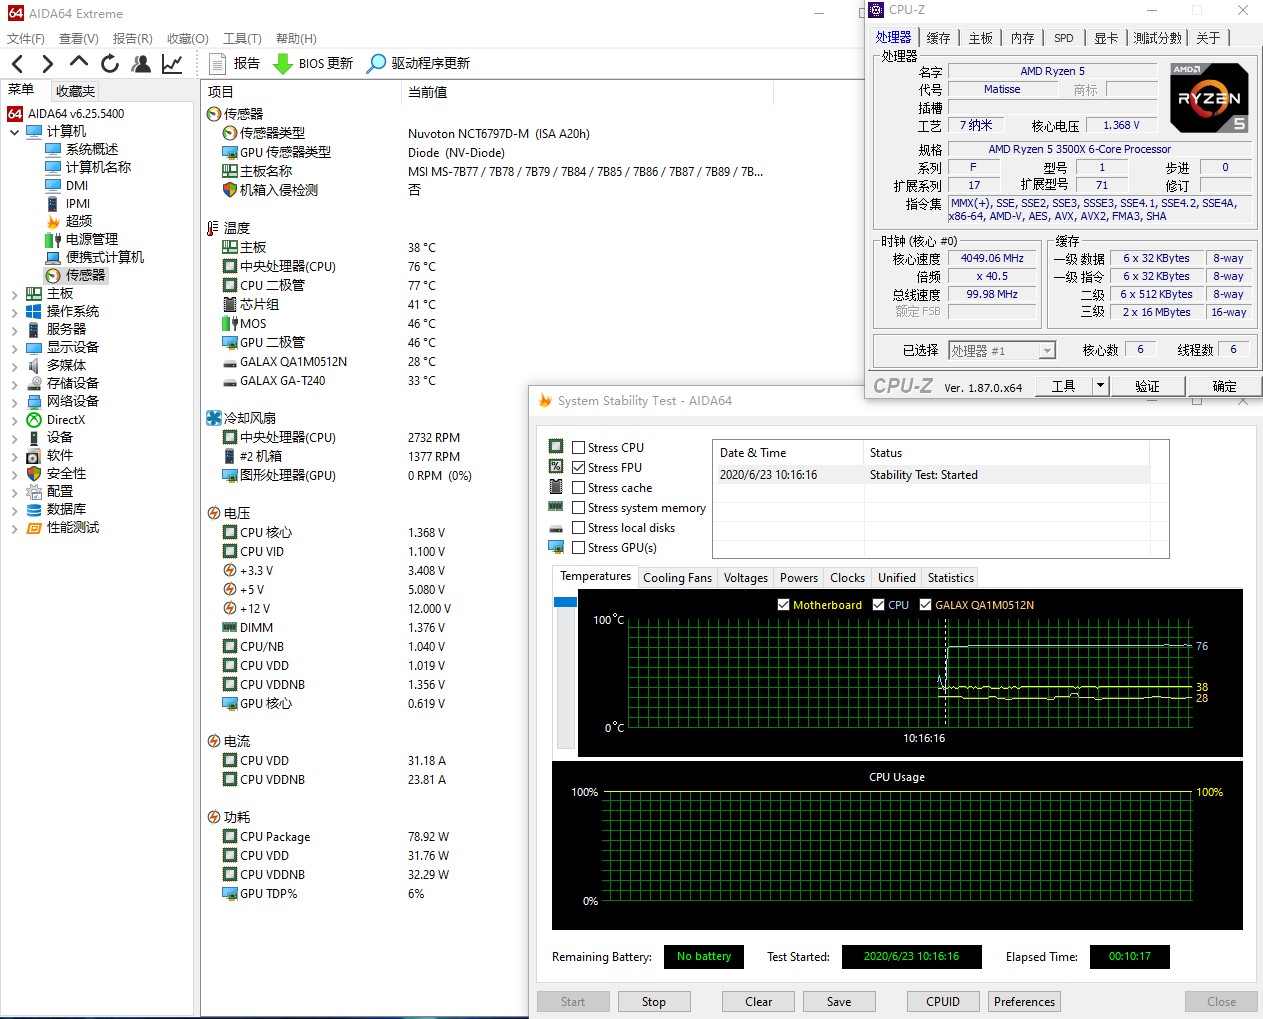Select the DMI tree item
This screenshot has height=1019, width=1263.
click(77, 185)
